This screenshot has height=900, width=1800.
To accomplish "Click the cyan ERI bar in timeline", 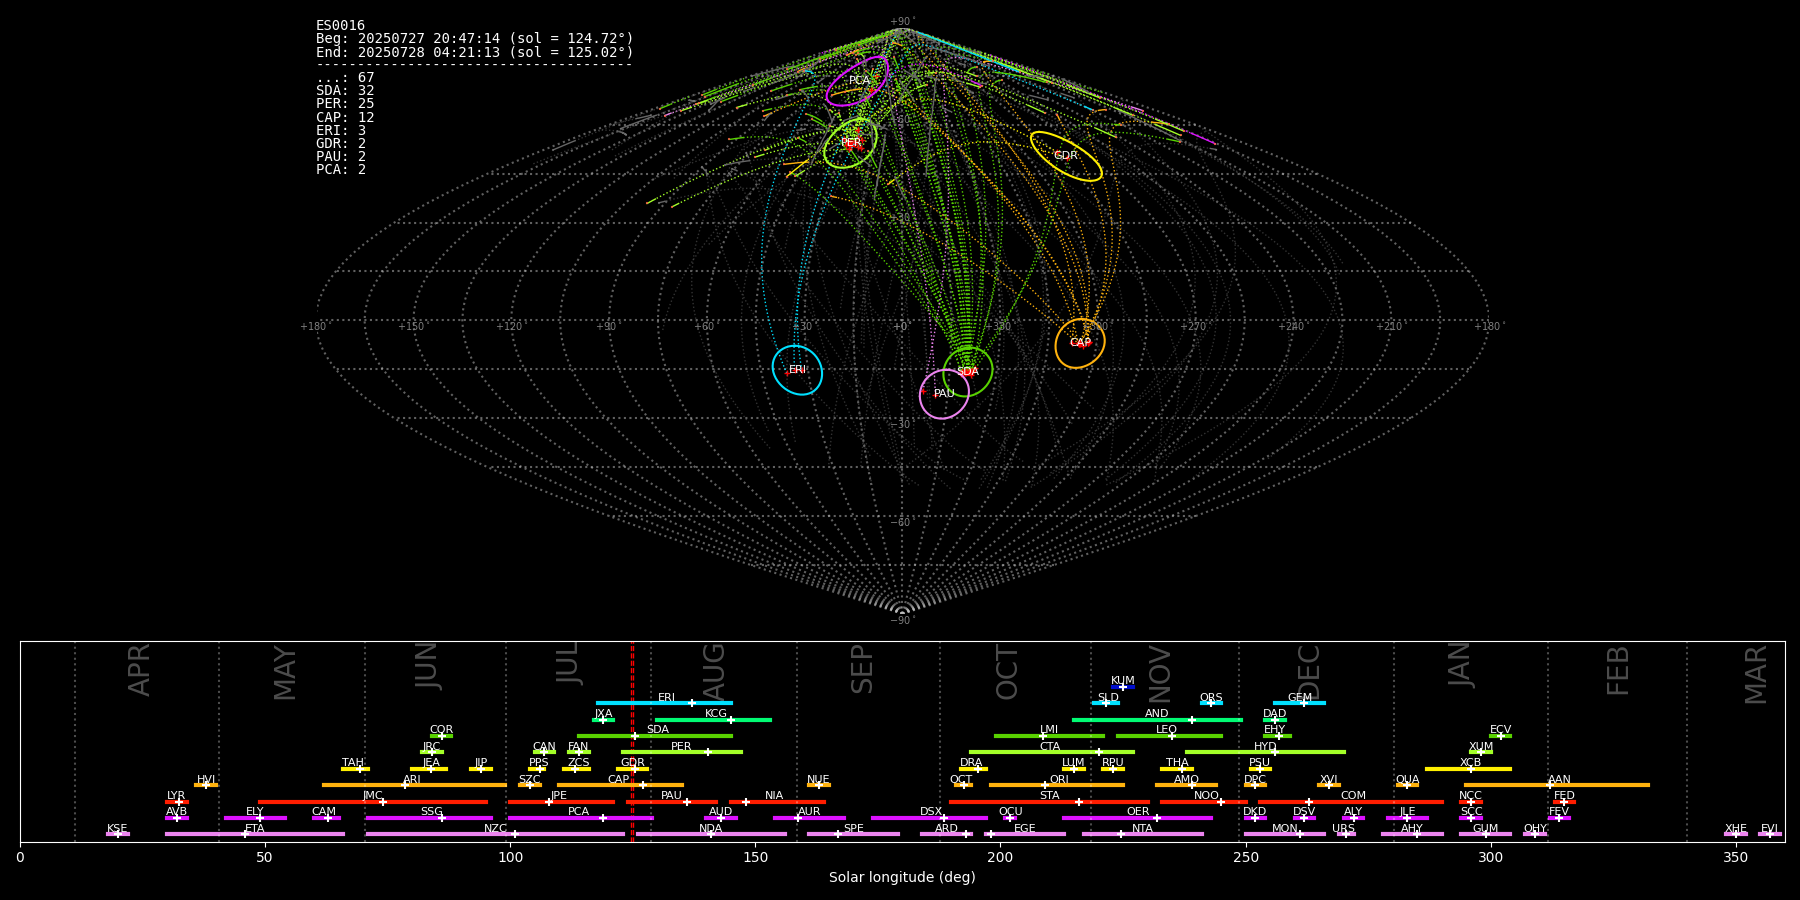I will point(664,703).
